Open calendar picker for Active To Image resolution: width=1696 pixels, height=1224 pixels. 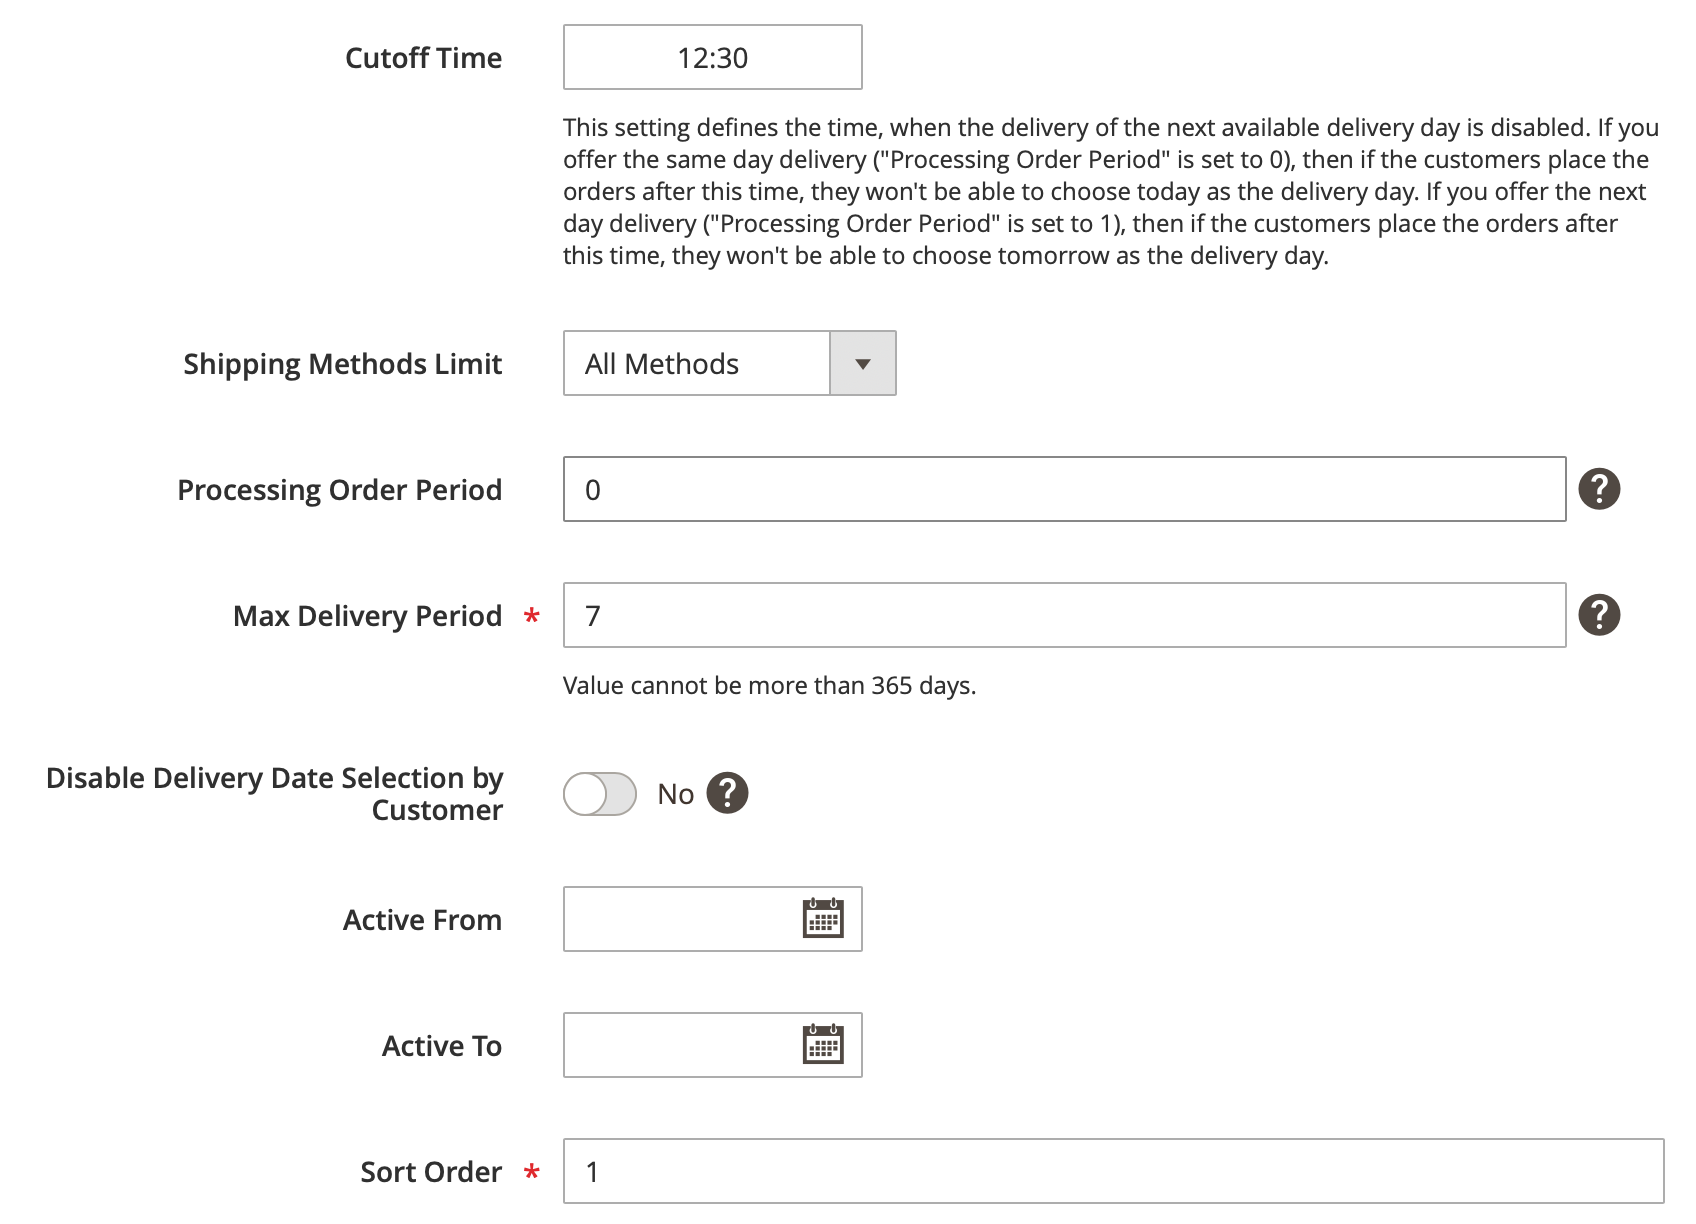[823, 1044]
